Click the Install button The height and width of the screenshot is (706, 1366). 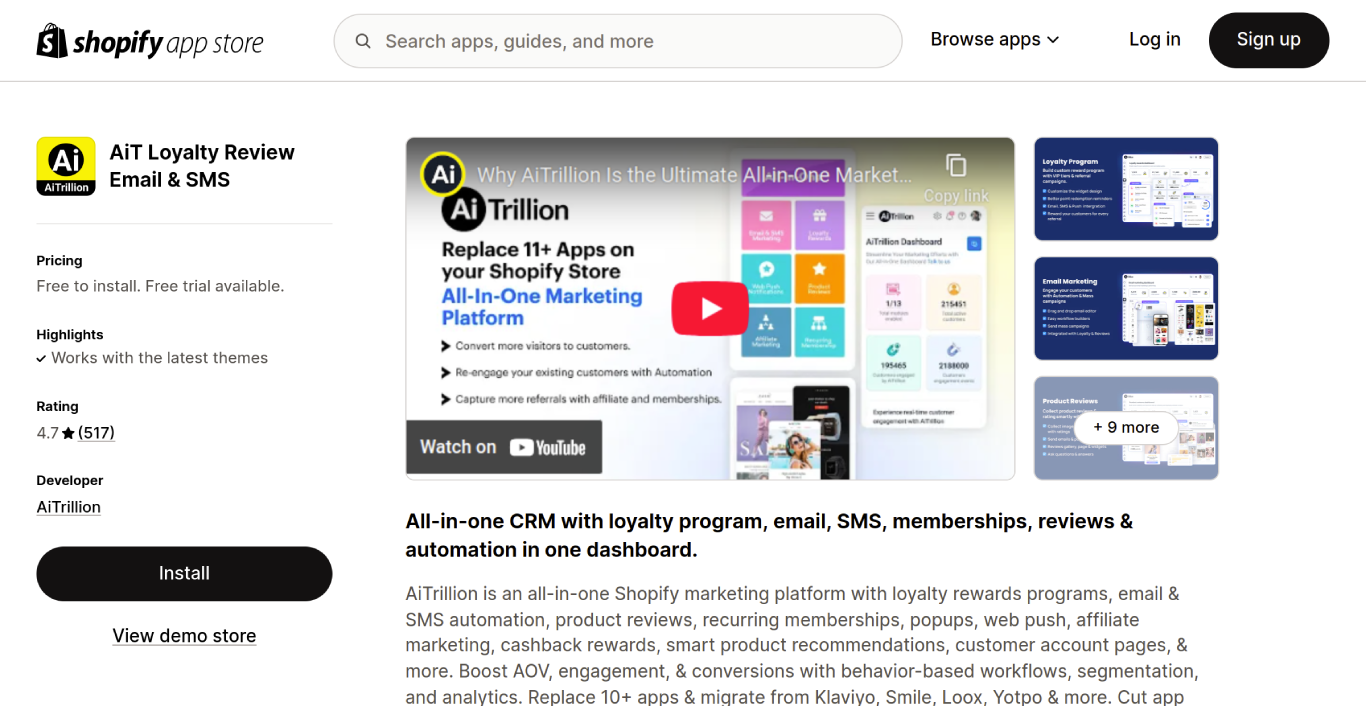pos(184,573)
